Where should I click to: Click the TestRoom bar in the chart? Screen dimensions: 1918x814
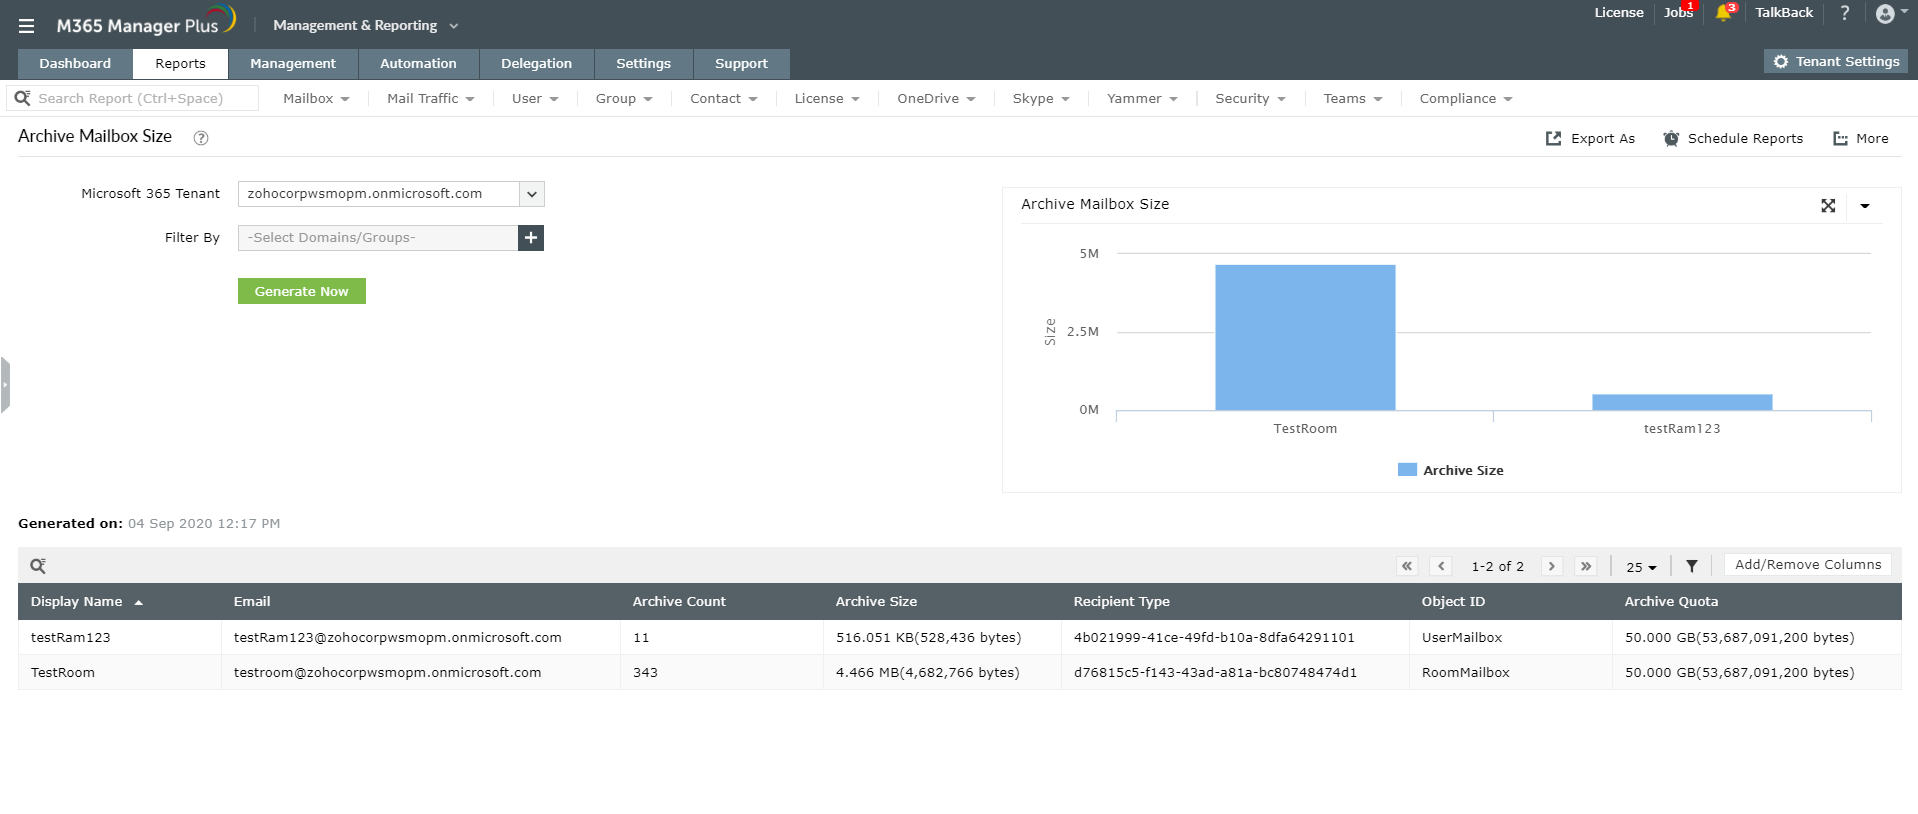(1305, 337)
